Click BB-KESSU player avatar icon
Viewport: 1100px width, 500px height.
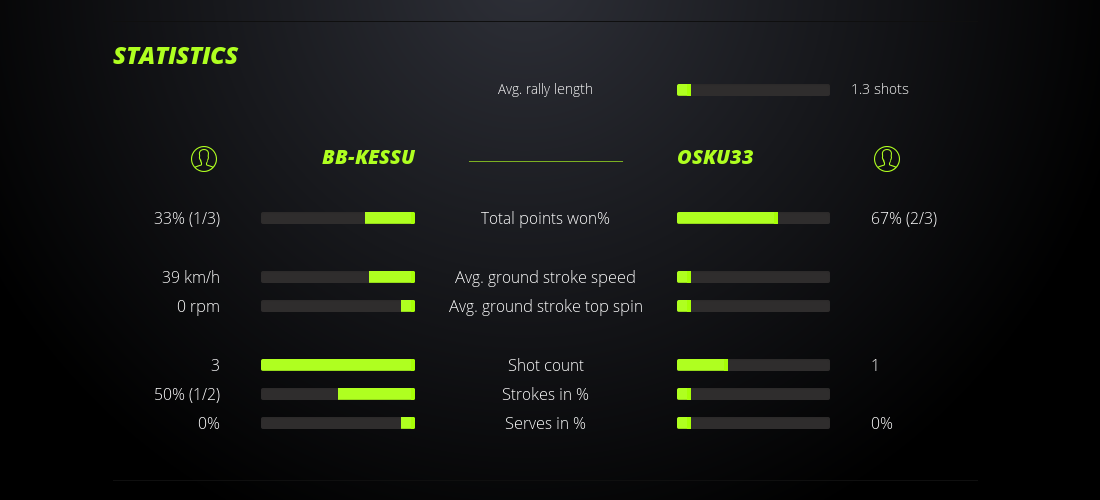click(204, 158)
